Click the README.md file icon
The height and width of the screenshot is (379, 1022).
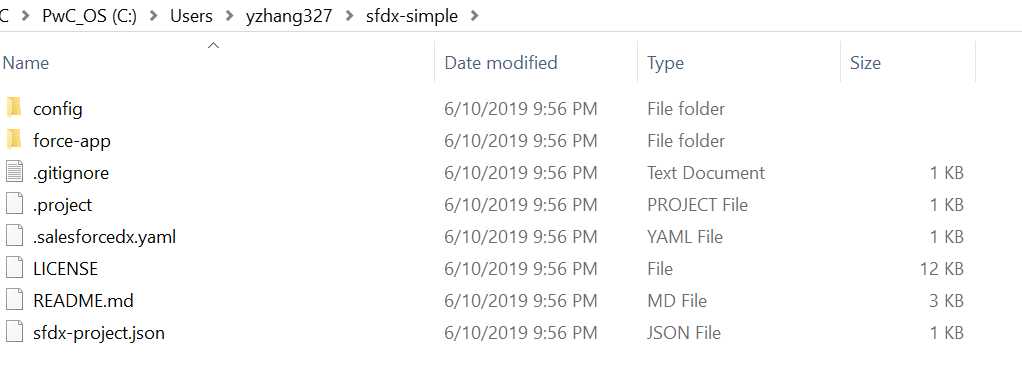(14, 300)
